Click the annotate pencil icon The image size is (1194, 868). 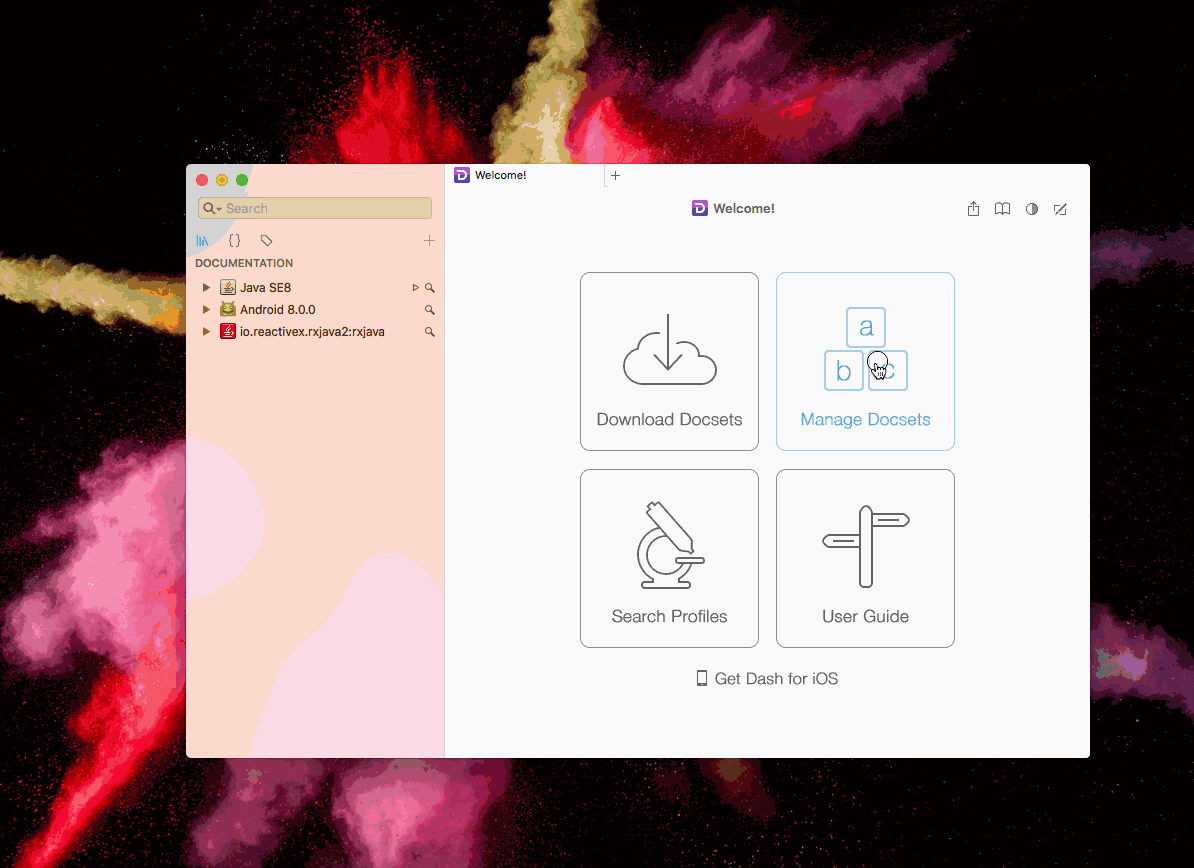1060,209
